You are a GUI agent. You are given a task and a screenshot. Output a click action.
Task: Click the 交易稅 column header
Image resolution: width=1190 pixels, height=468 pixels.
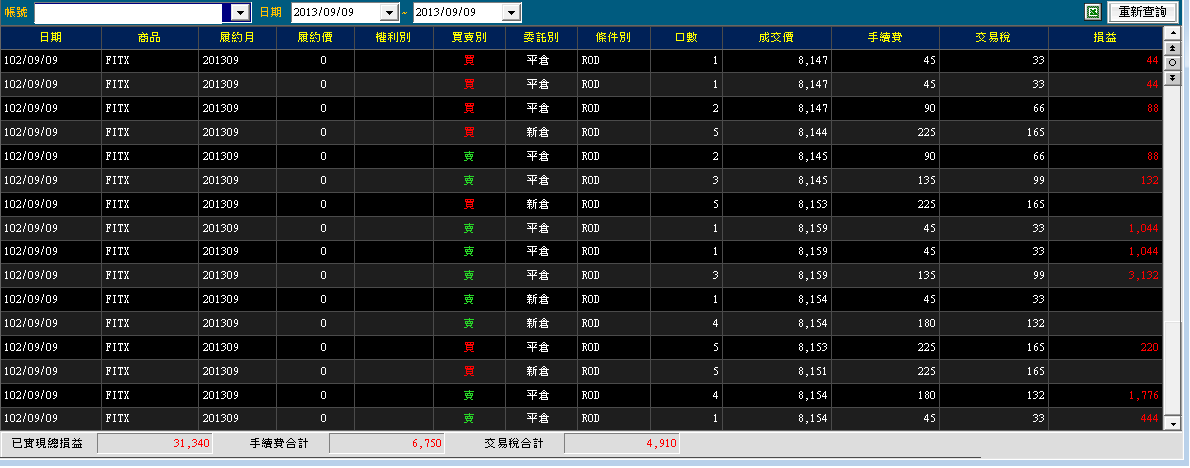pos(993,38)
